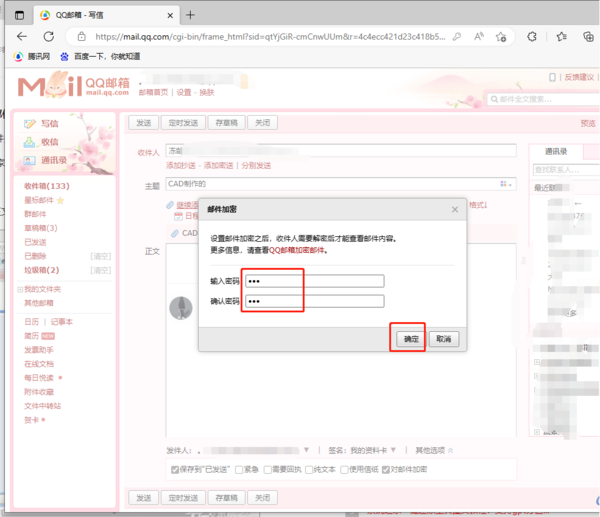Click the 写信 compose mail icon

[x=30, y=123]
